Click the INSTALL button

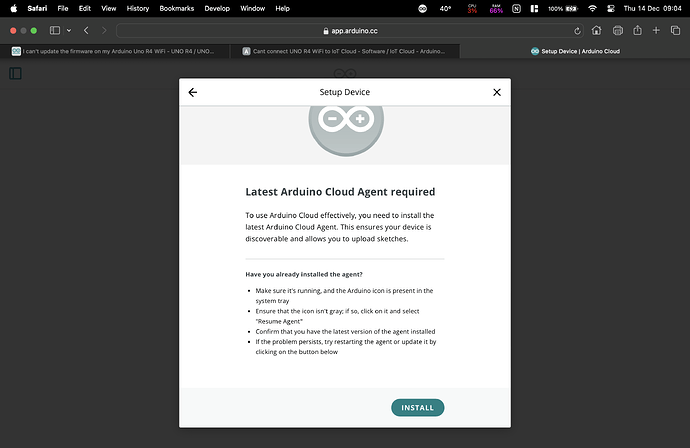coord(417,408)
